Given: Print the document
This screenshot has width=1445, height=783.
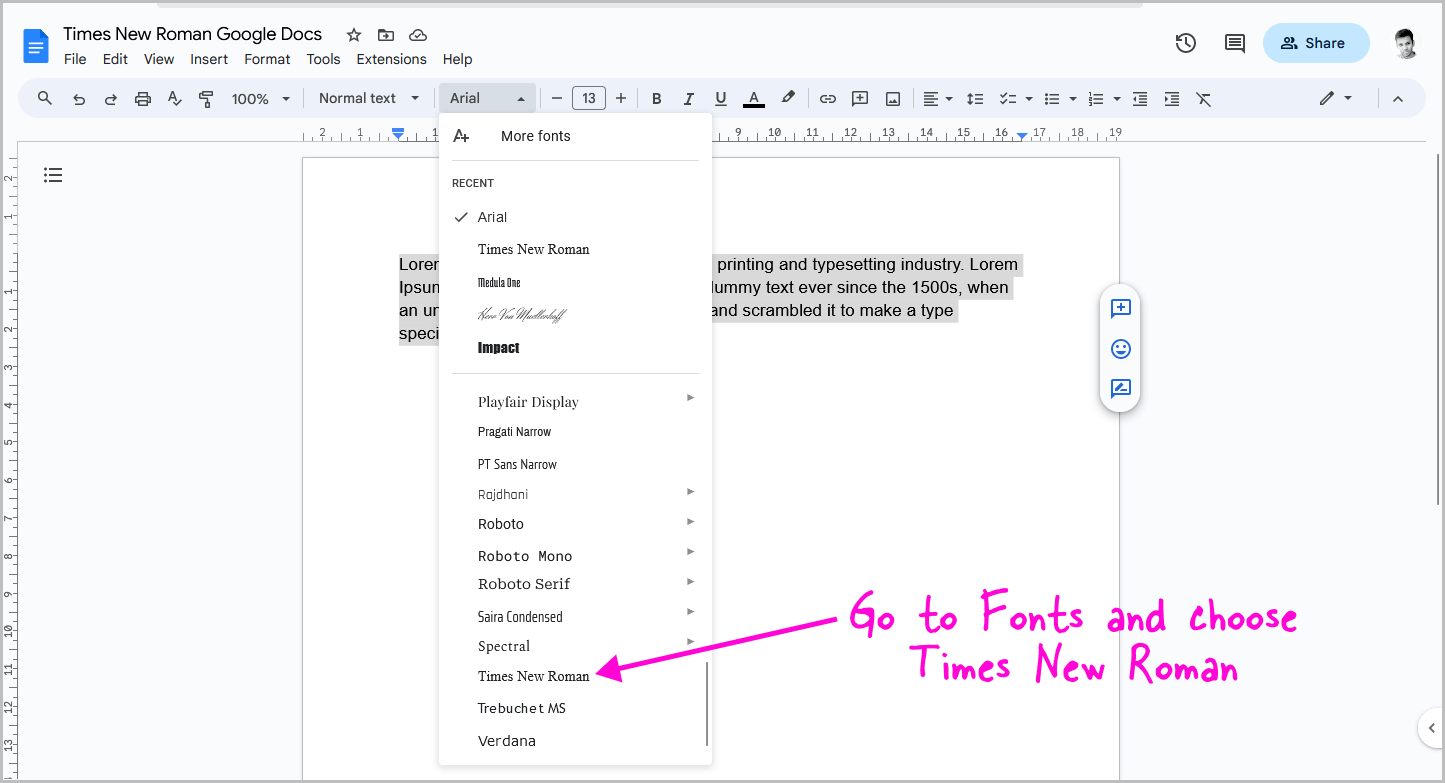Looking at the screenshot, I should click(x=143, y=98).
